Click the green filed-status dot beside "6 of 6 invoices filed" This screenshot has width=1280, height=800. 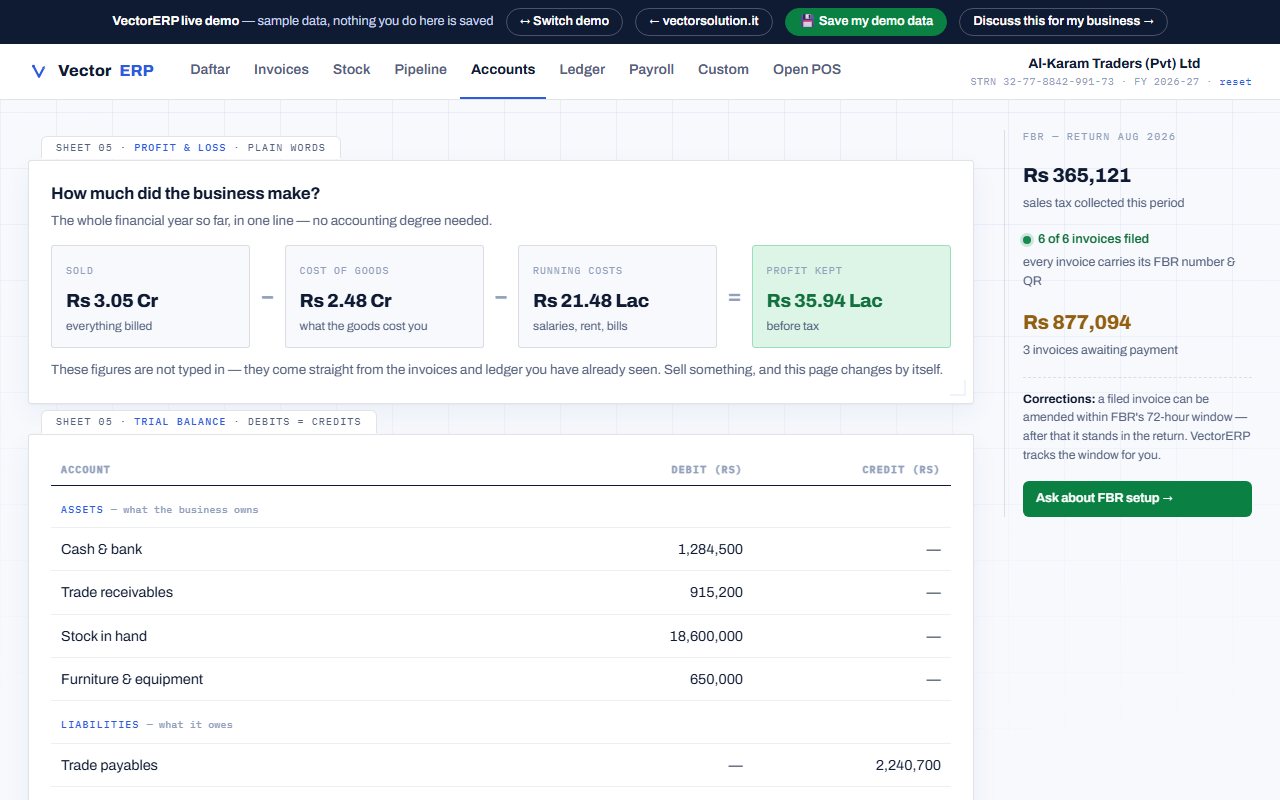click(1027, 240)
